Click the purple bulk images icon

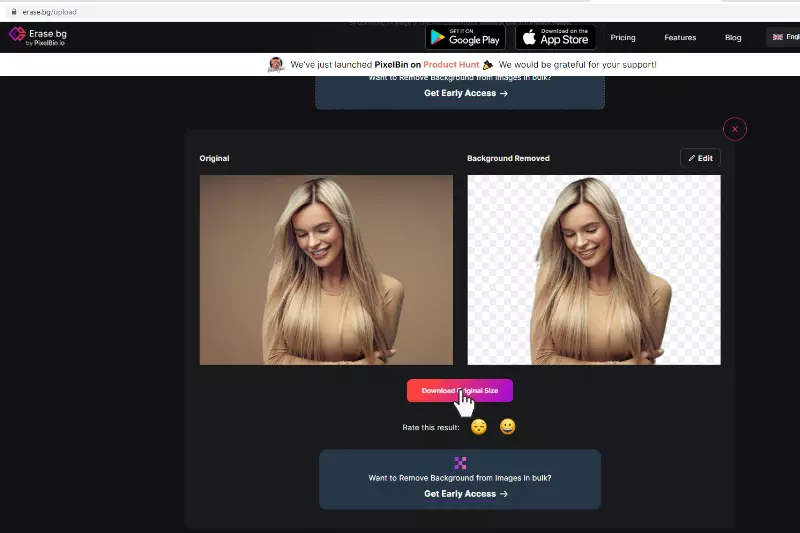click(460, 463)
